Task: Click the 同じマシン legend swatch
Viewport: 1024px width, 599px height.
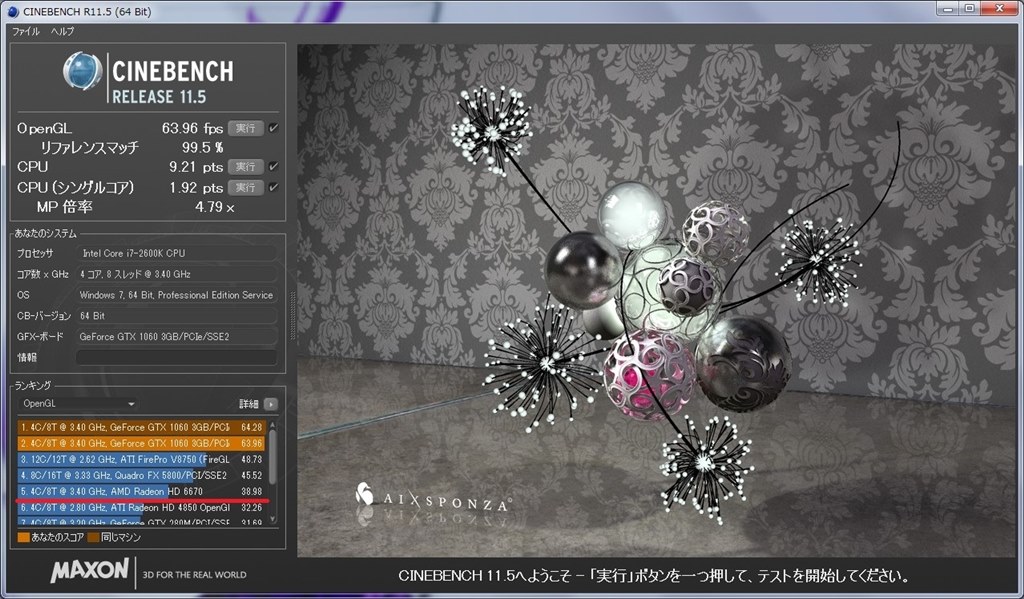Action: [x=93, y=538]
